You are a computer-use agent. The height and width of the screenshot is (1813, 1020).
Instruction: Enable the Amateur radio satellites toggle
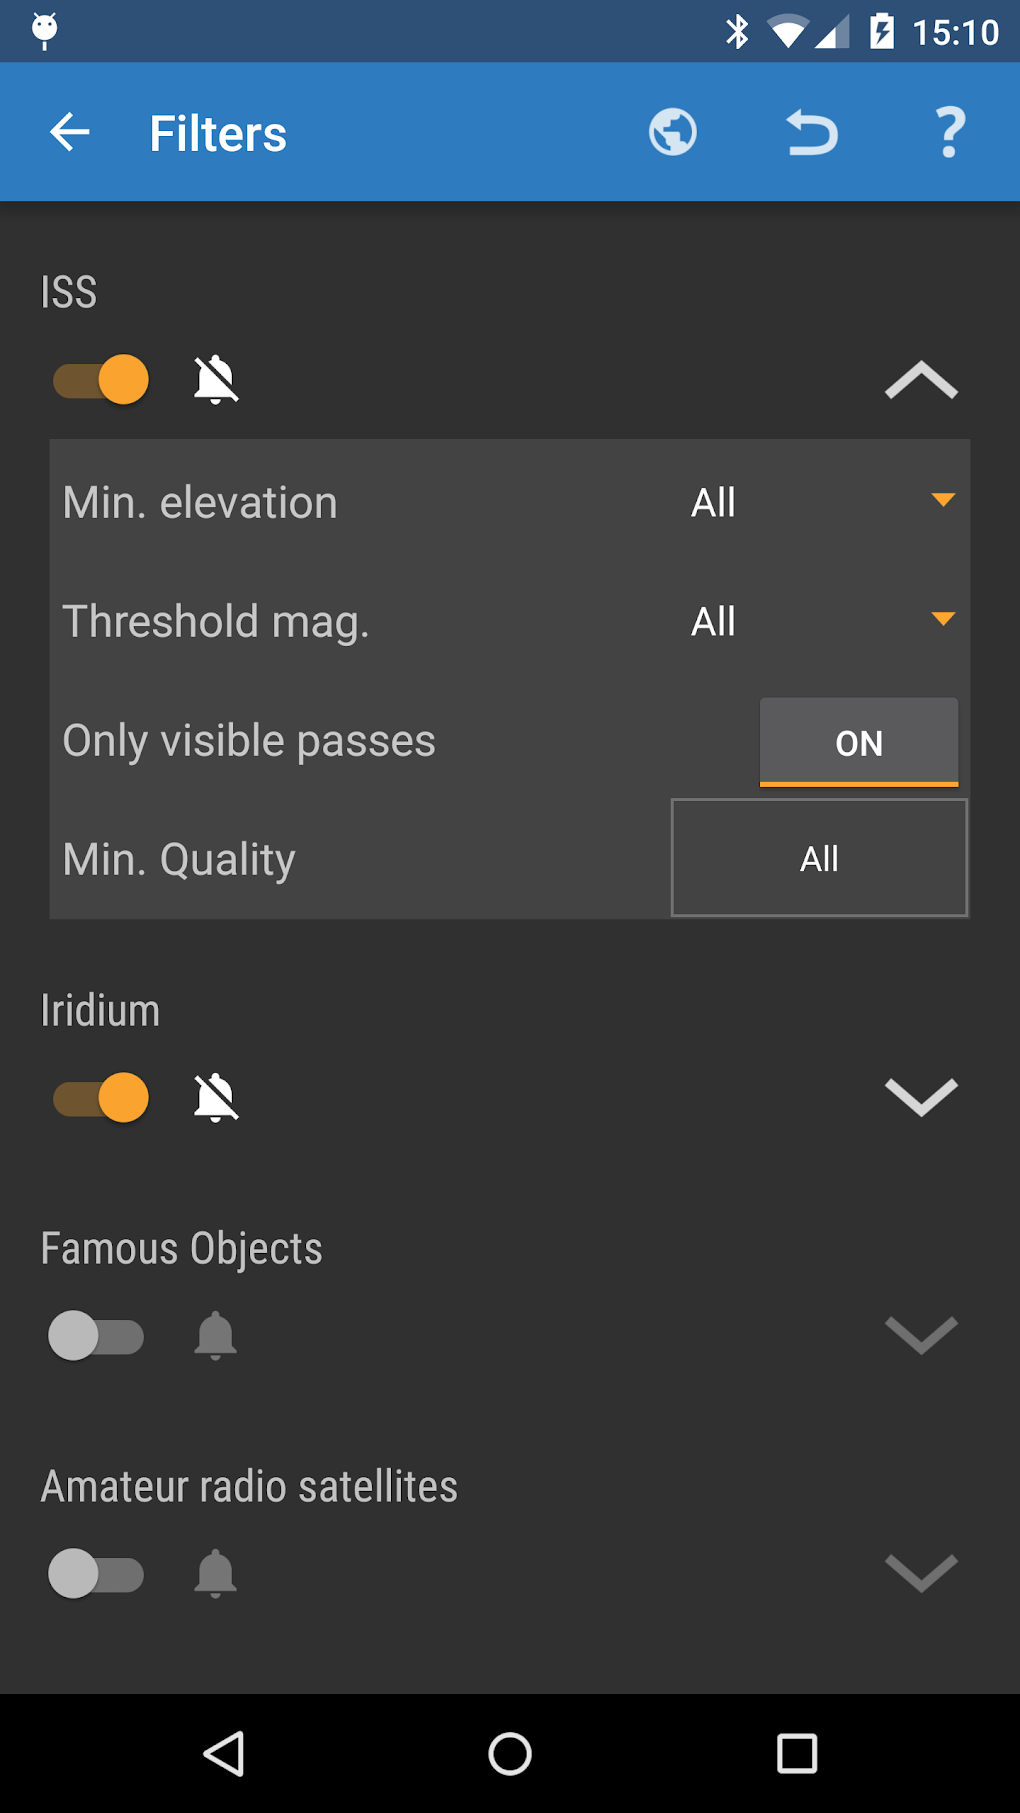click(x=96, y=1573)
